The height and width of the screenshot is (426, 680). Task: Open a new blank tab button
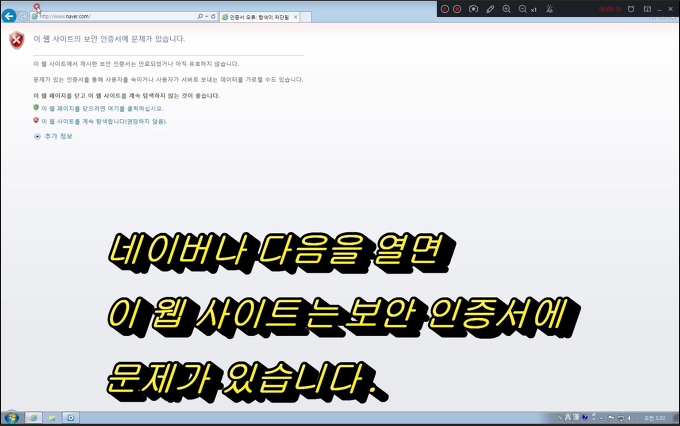305,17
